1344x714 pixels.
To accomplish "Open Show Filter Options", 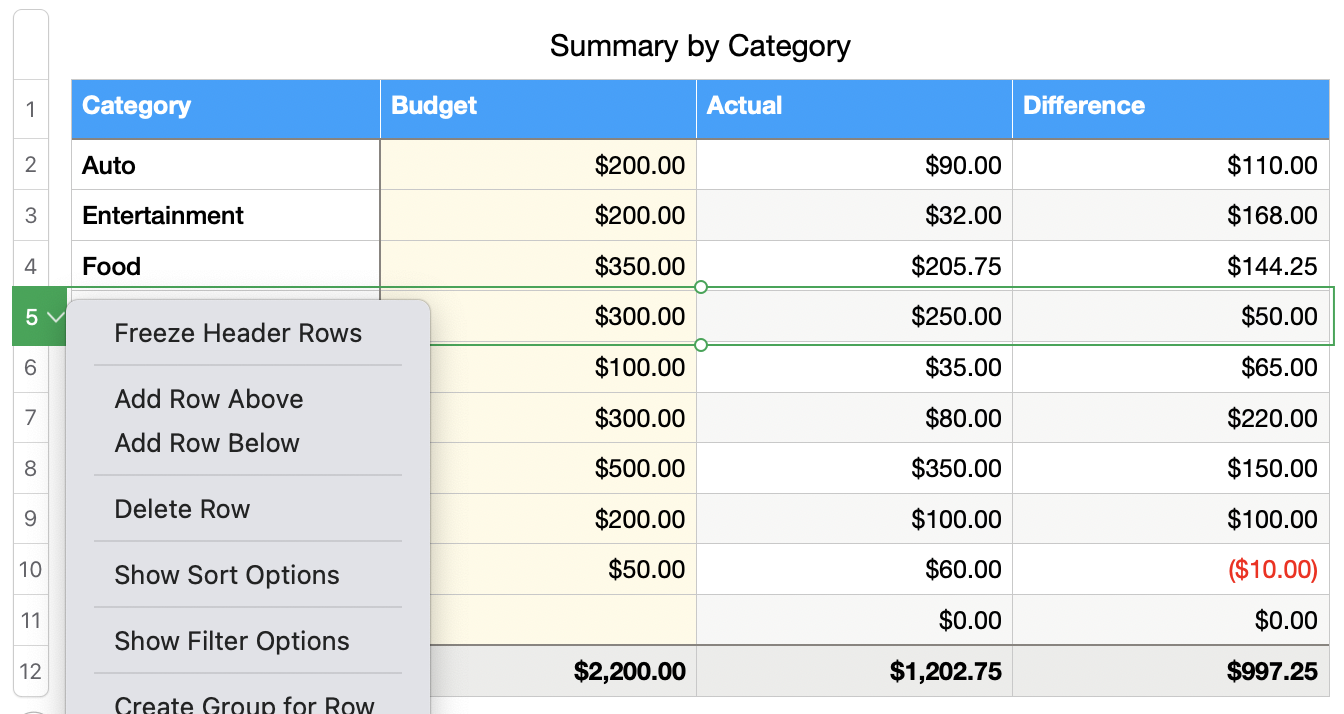I will [232, 641].
